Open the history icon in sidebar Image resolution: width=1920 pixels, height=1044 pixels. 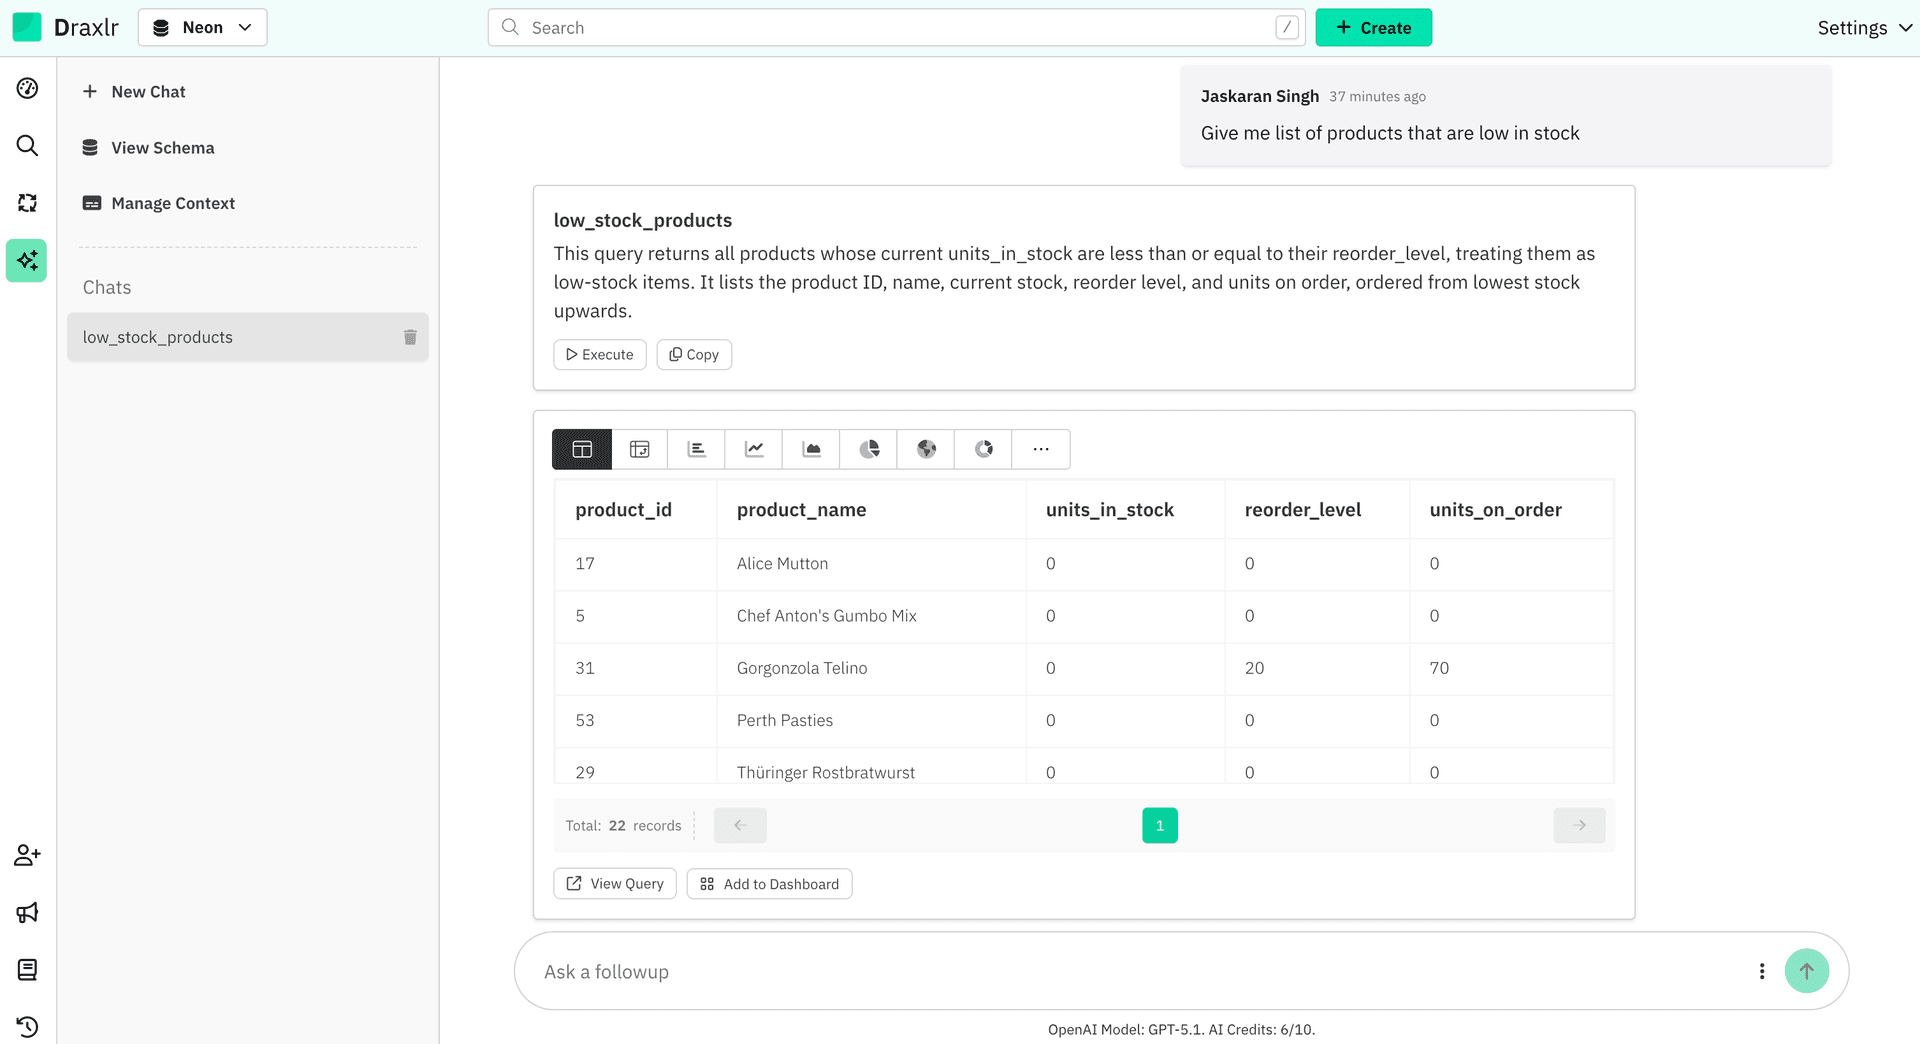[x=27, y=1027]
